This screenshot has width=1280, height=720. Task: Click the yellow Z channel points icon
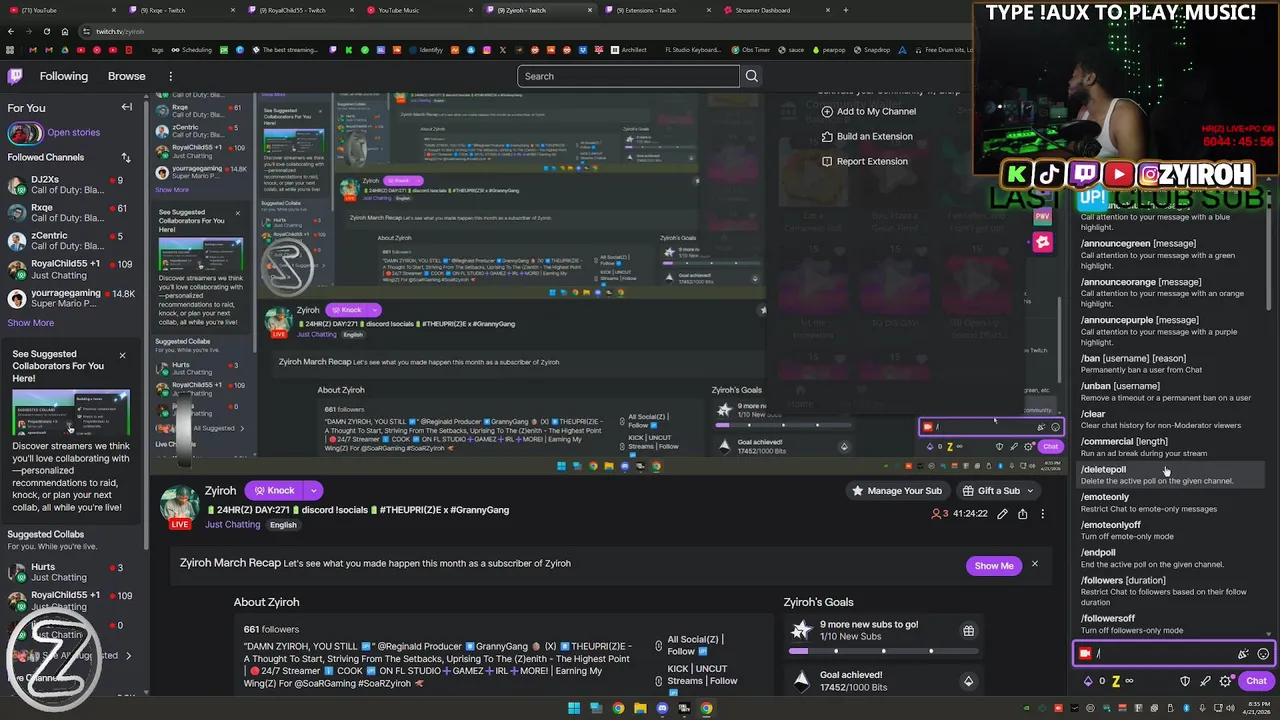pos(1115,681)
